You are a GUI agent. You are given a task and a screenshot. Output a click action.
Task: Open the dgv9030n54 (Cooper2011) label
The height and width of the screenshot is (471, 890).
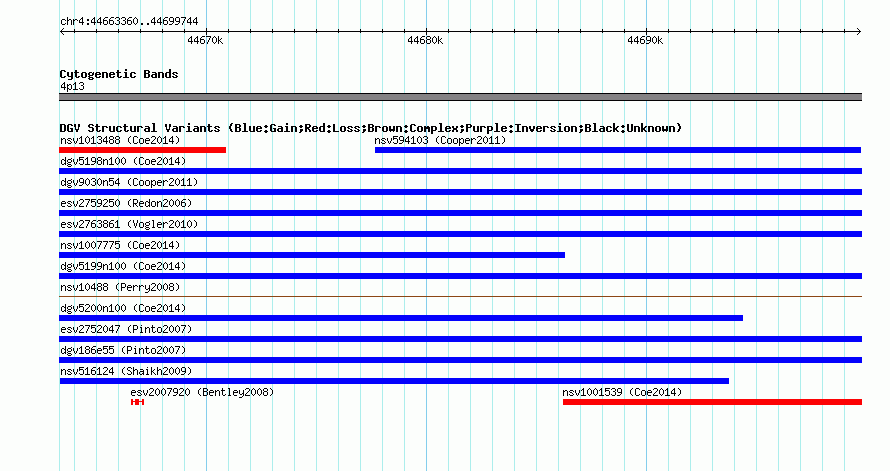click(129, 182)
